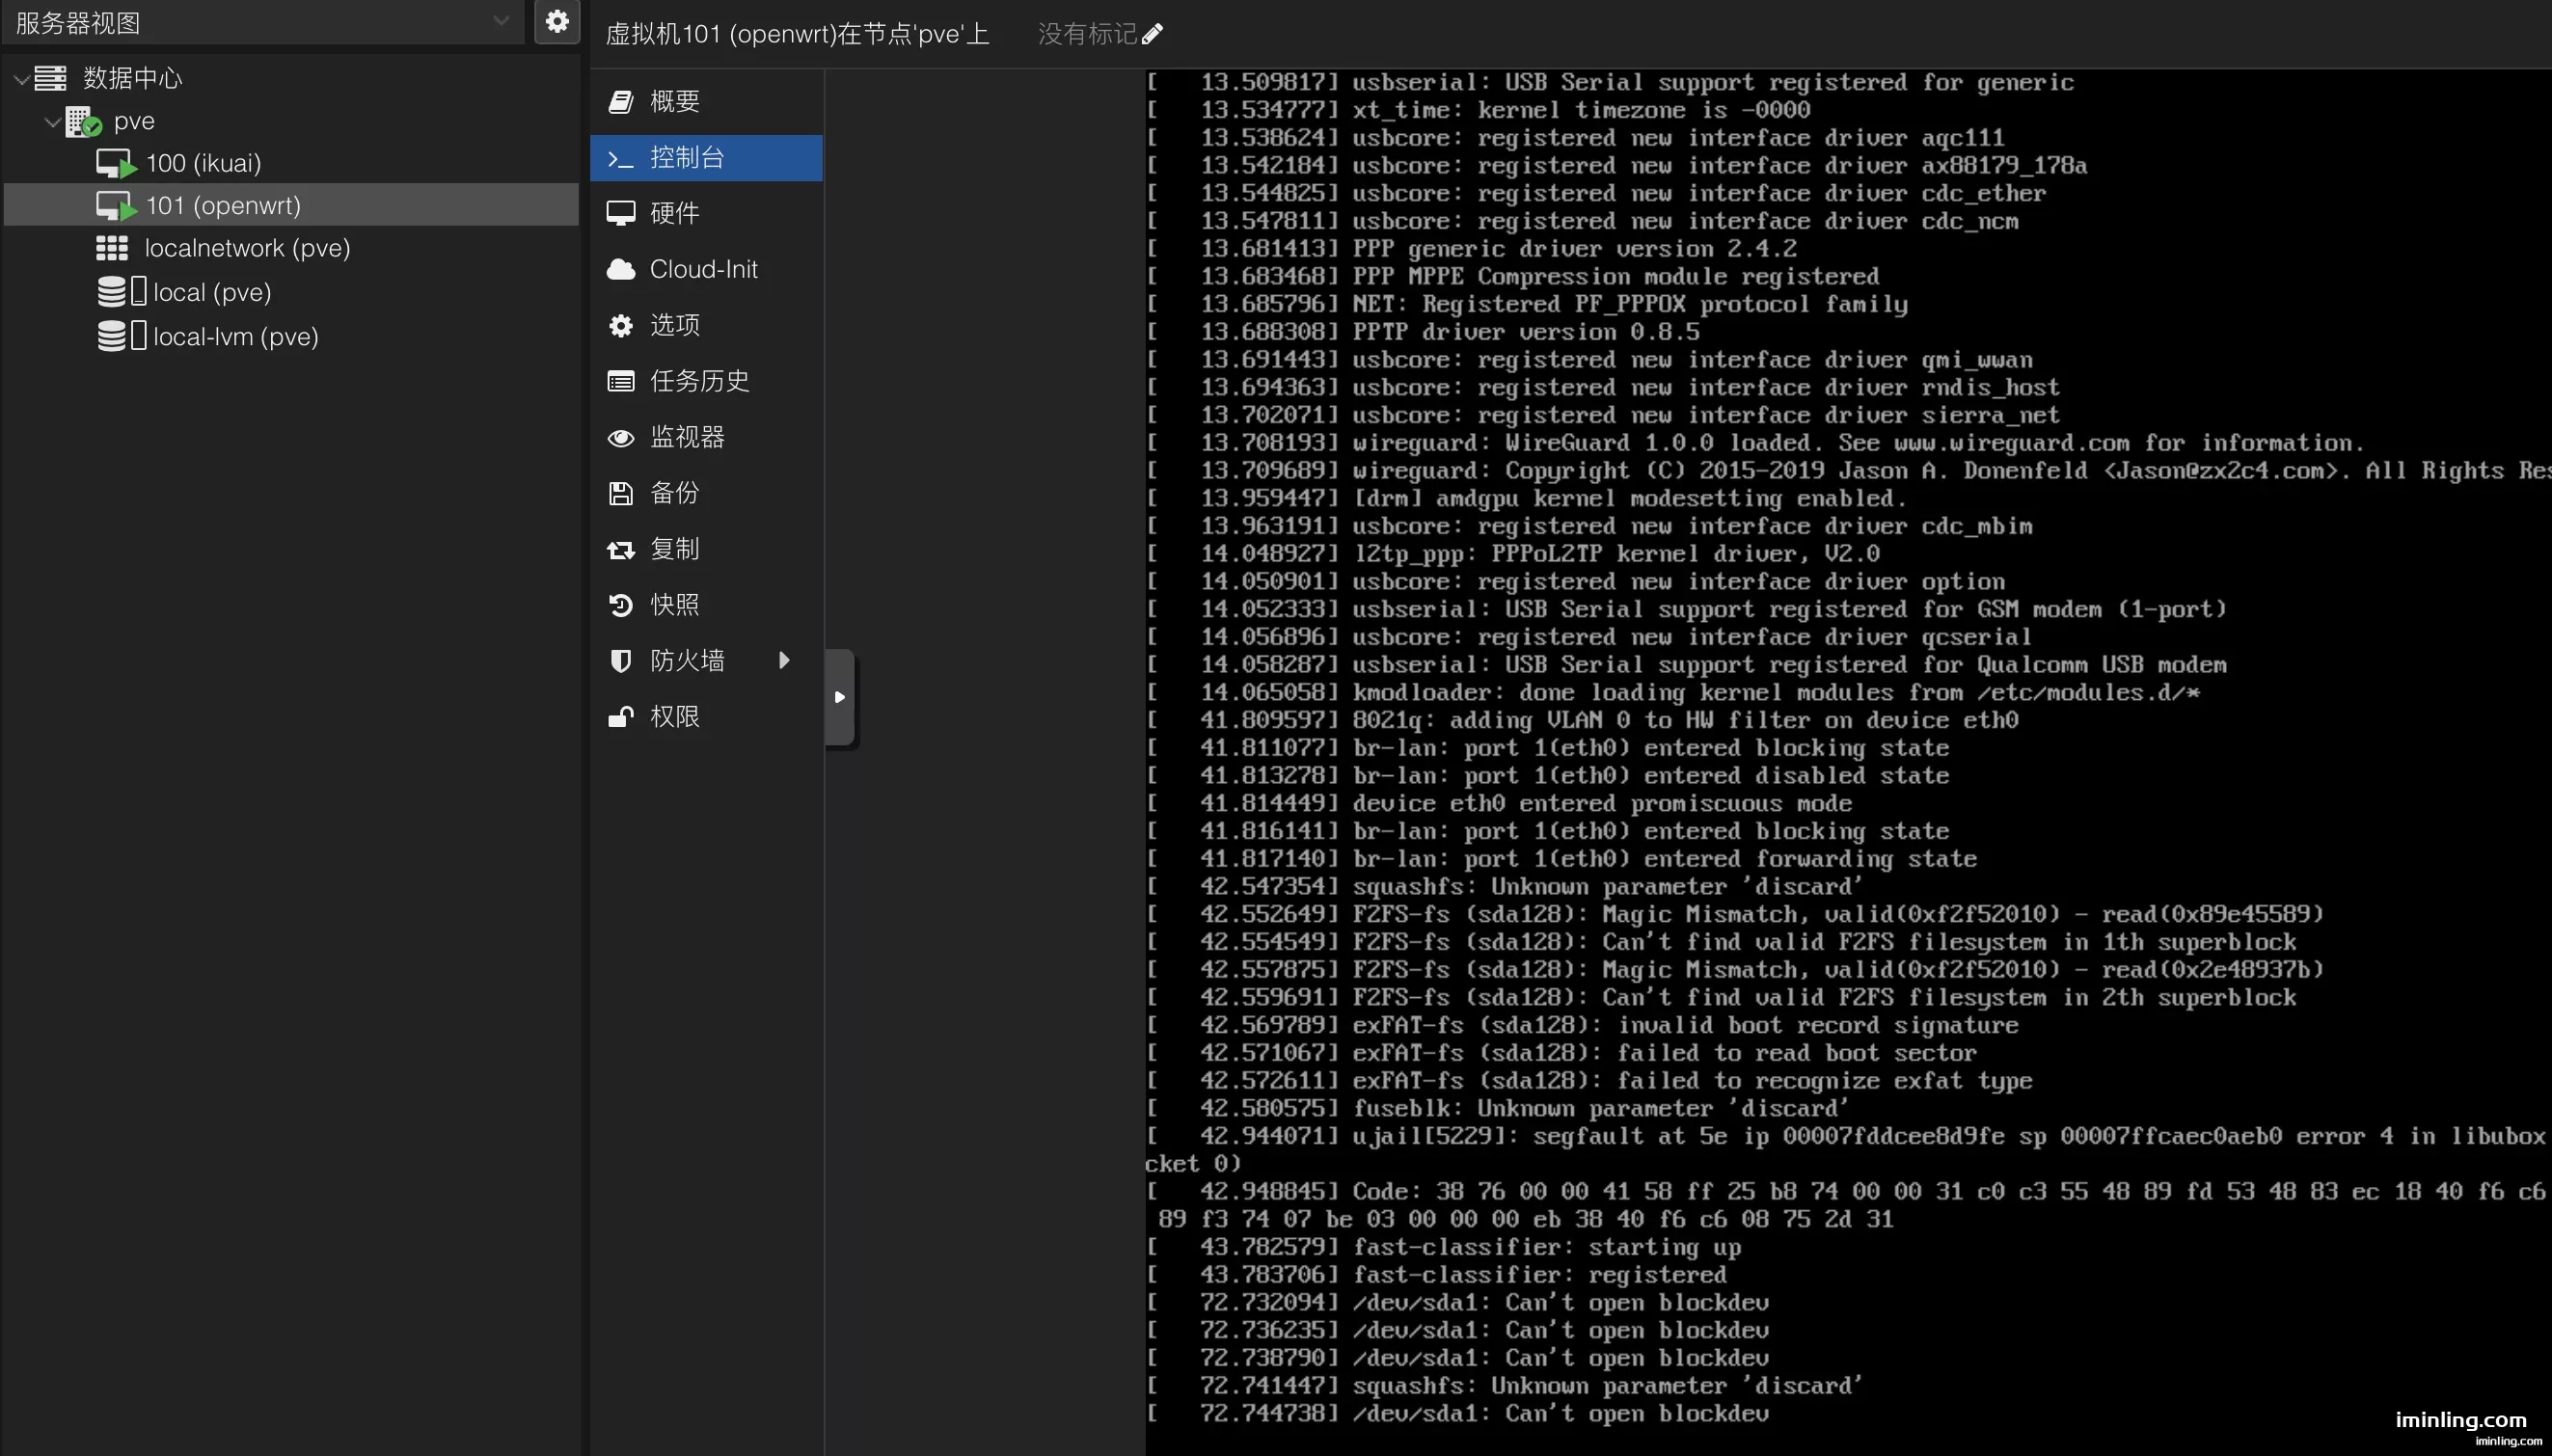Collapse the pve node arrow

[52, 121]
